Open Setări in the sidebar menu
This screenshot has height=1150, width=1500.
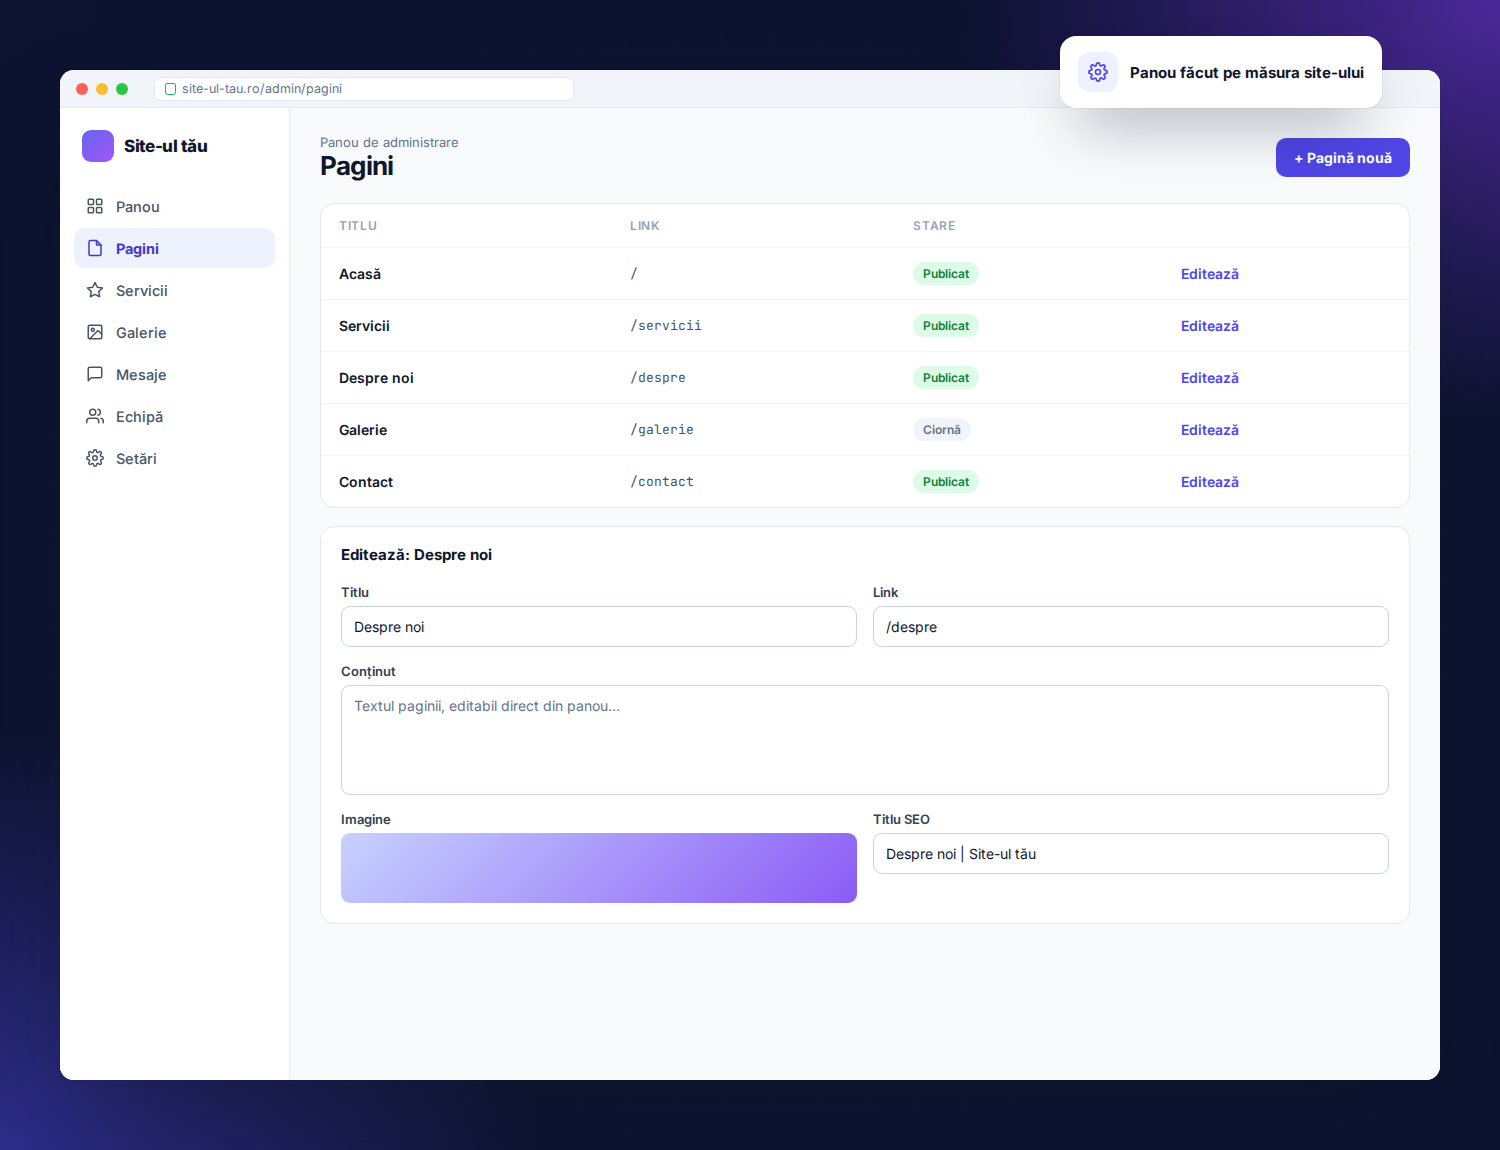click(x=174, y=458)
